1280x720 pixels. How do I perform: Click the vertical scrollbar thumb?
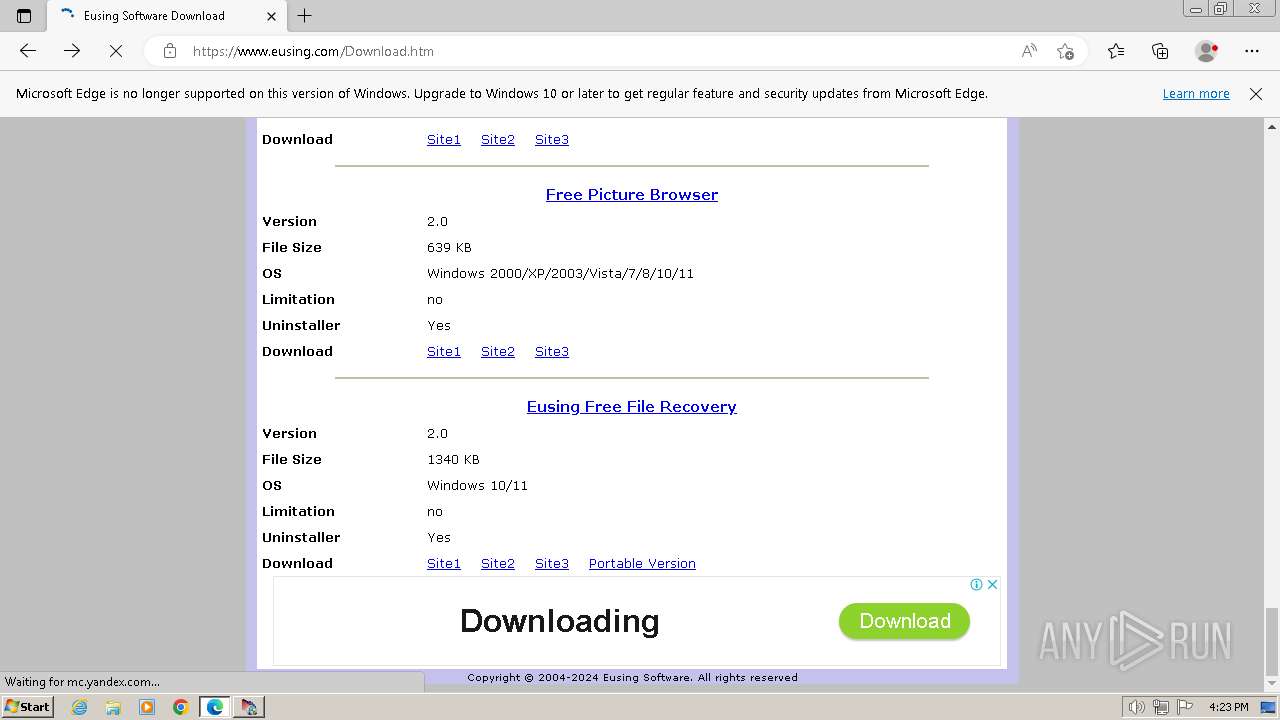tap(1272, 640)
